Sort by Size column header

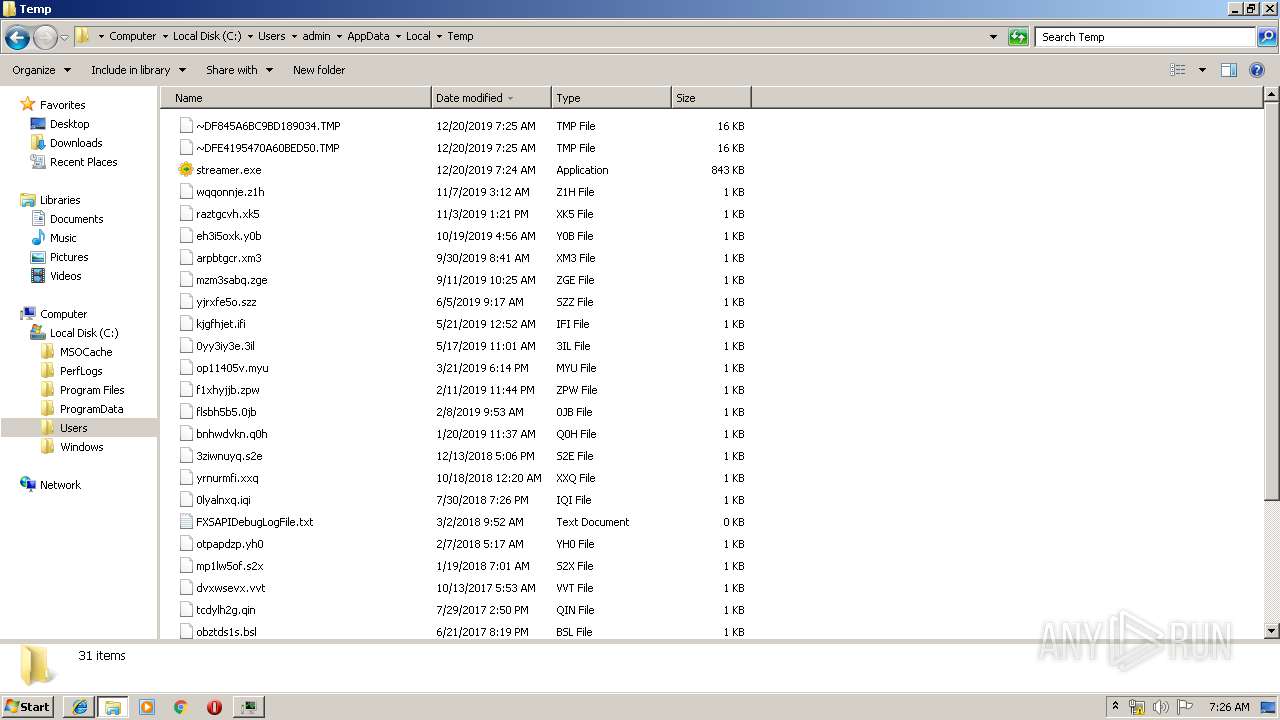(711, 98)
